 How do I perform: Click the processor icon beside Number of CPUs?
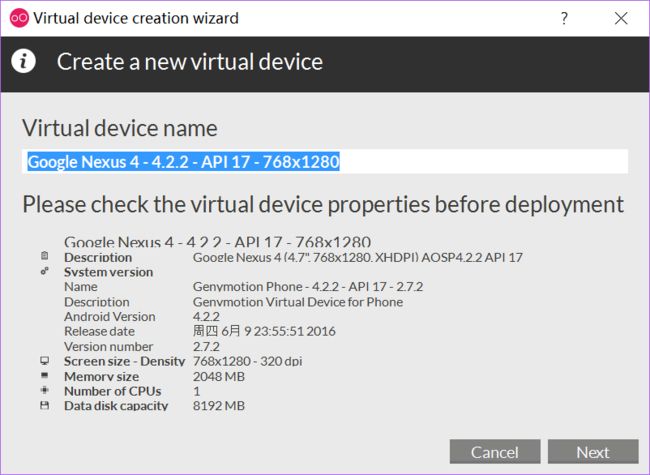(x=45, y=390)
